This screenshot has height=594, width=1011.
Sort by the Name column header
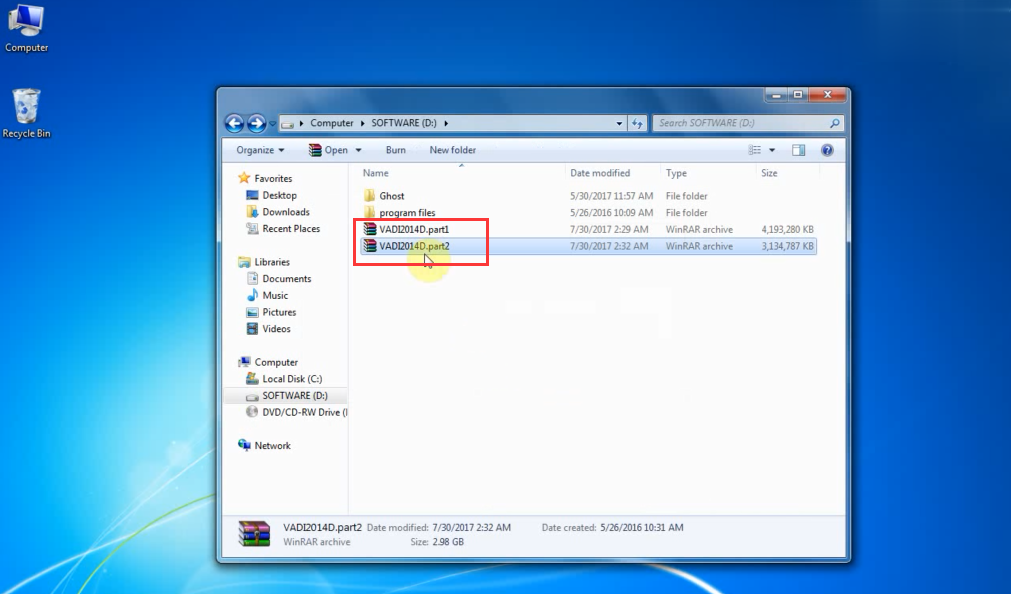[x=375, y=173]
